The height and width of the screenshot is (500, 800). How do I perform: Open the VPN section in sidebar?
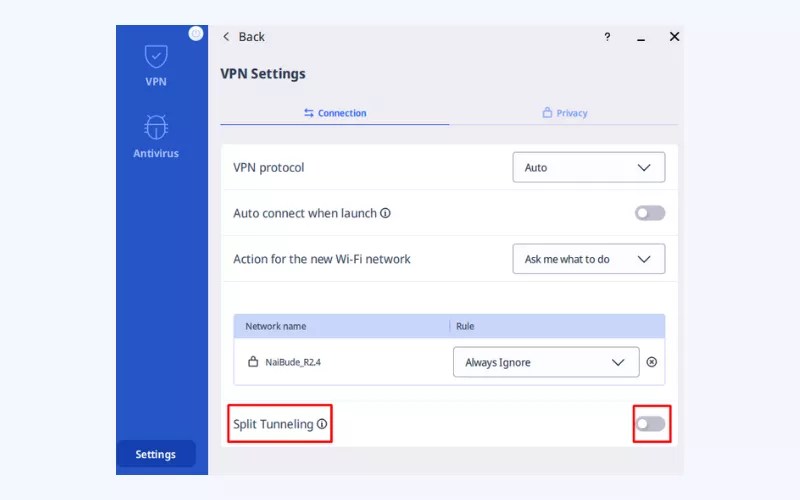click(x=156, y=66)
